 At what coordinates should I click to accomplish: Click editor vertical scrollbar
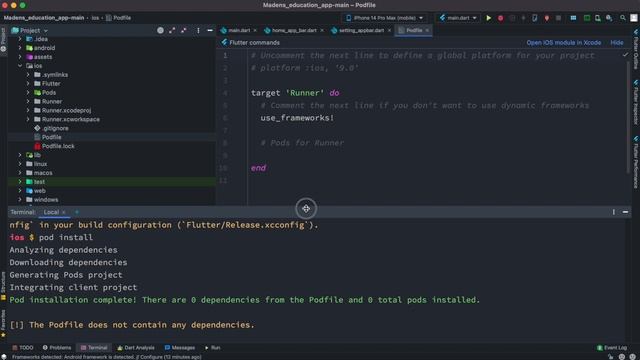pyautogui.click(x=628, y=116)
